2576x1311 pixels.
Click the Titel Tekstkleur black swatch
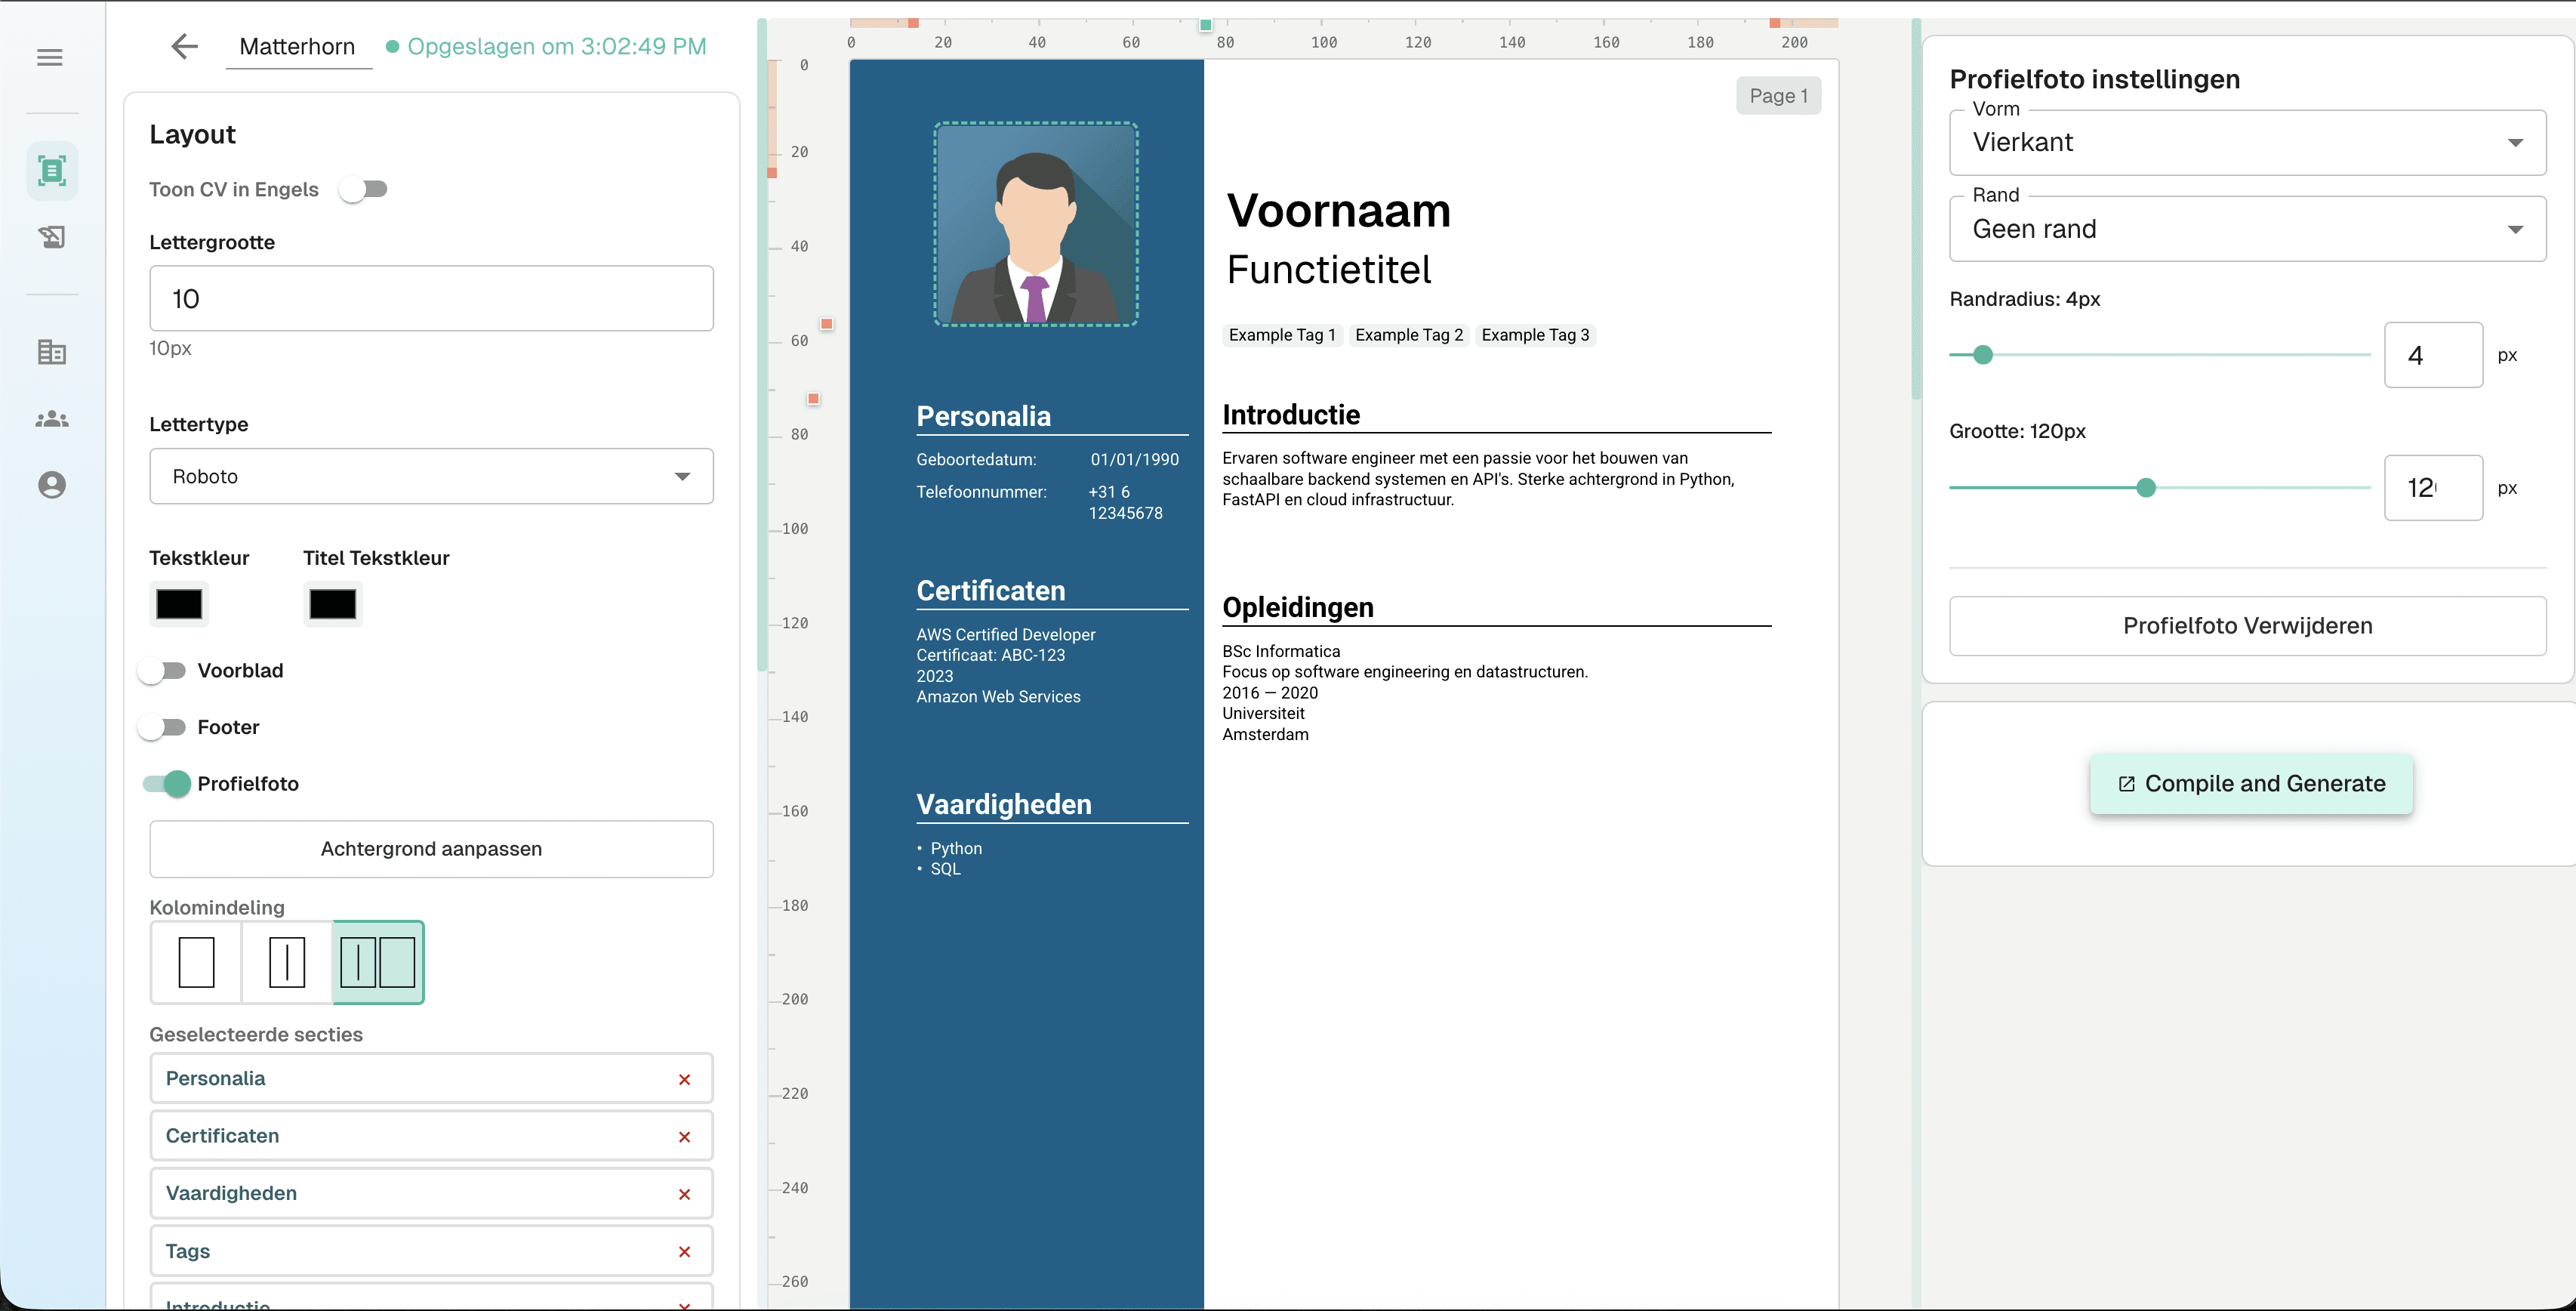coord(333,604)
